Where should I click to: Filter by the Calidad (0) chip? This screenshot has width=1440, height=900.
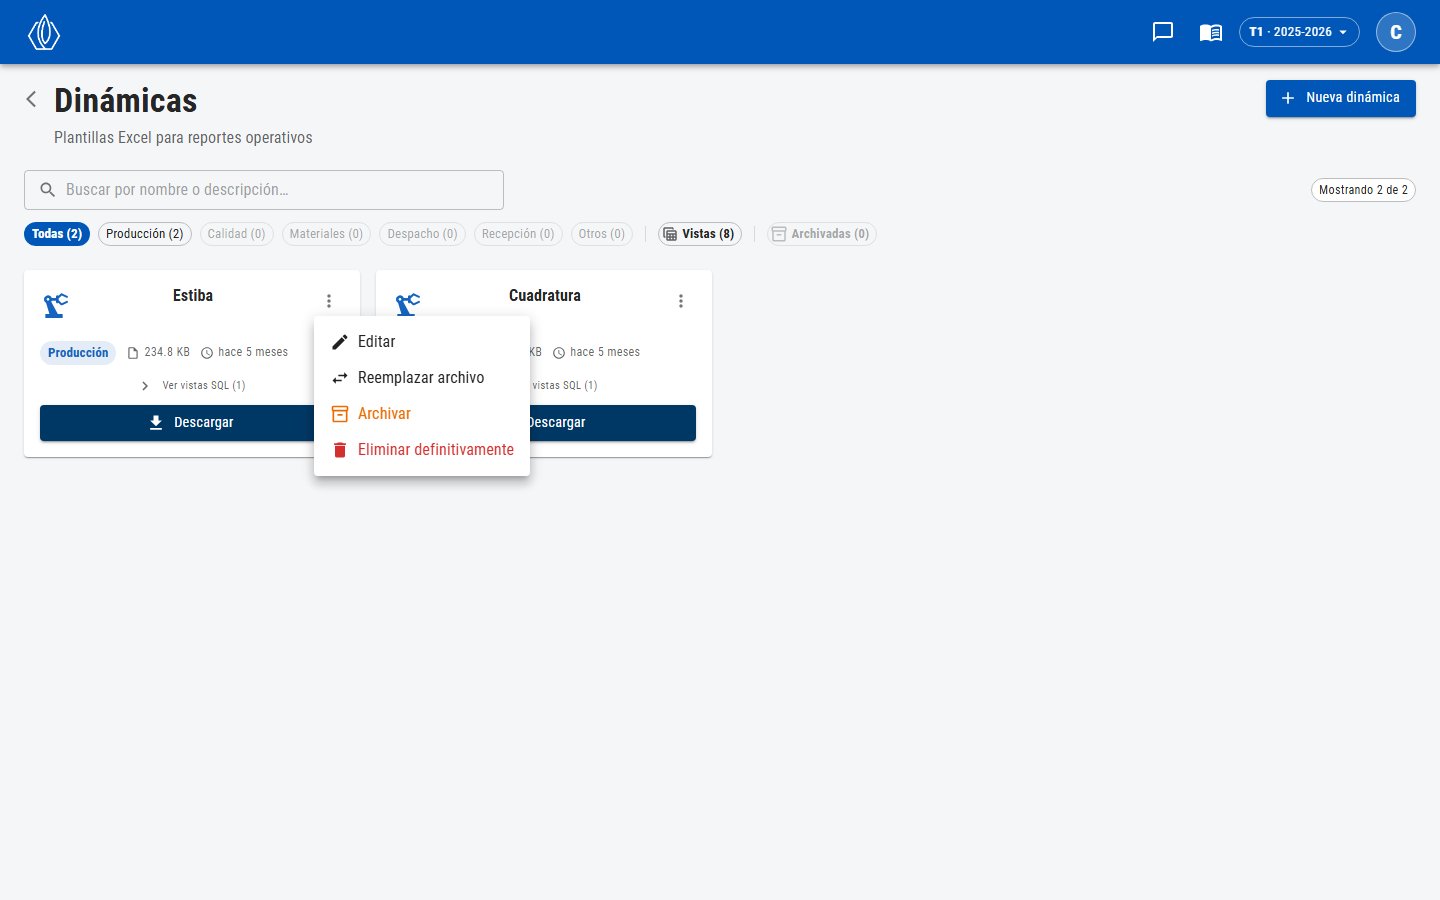coord(237,234)
